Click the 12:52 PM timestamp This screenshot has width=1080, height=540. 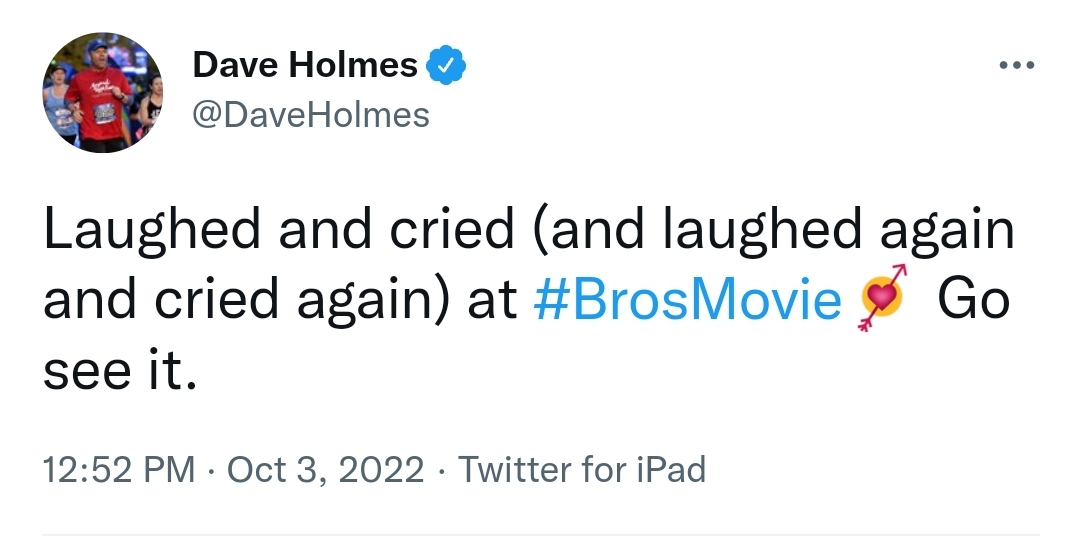(x=119, y=470)
